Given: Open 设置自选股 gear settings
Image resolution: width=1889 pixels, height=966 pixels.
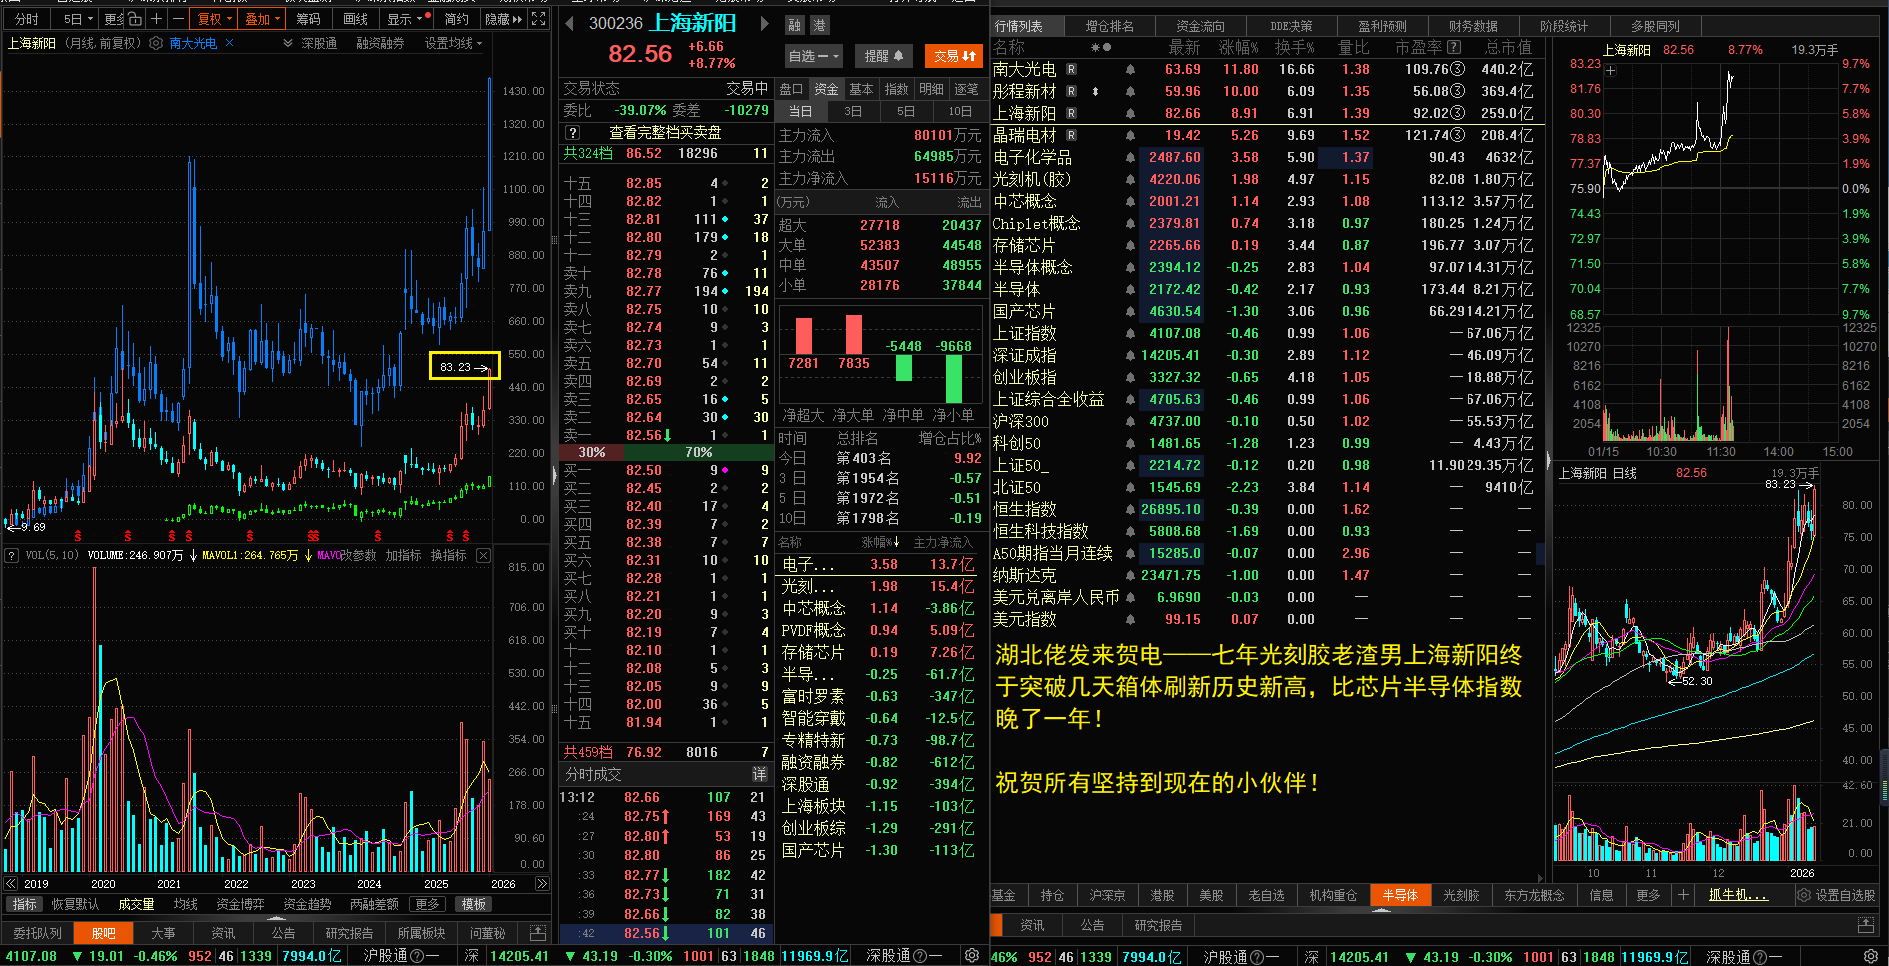Looking at the screenshot, I should (x=1837, y=895).
